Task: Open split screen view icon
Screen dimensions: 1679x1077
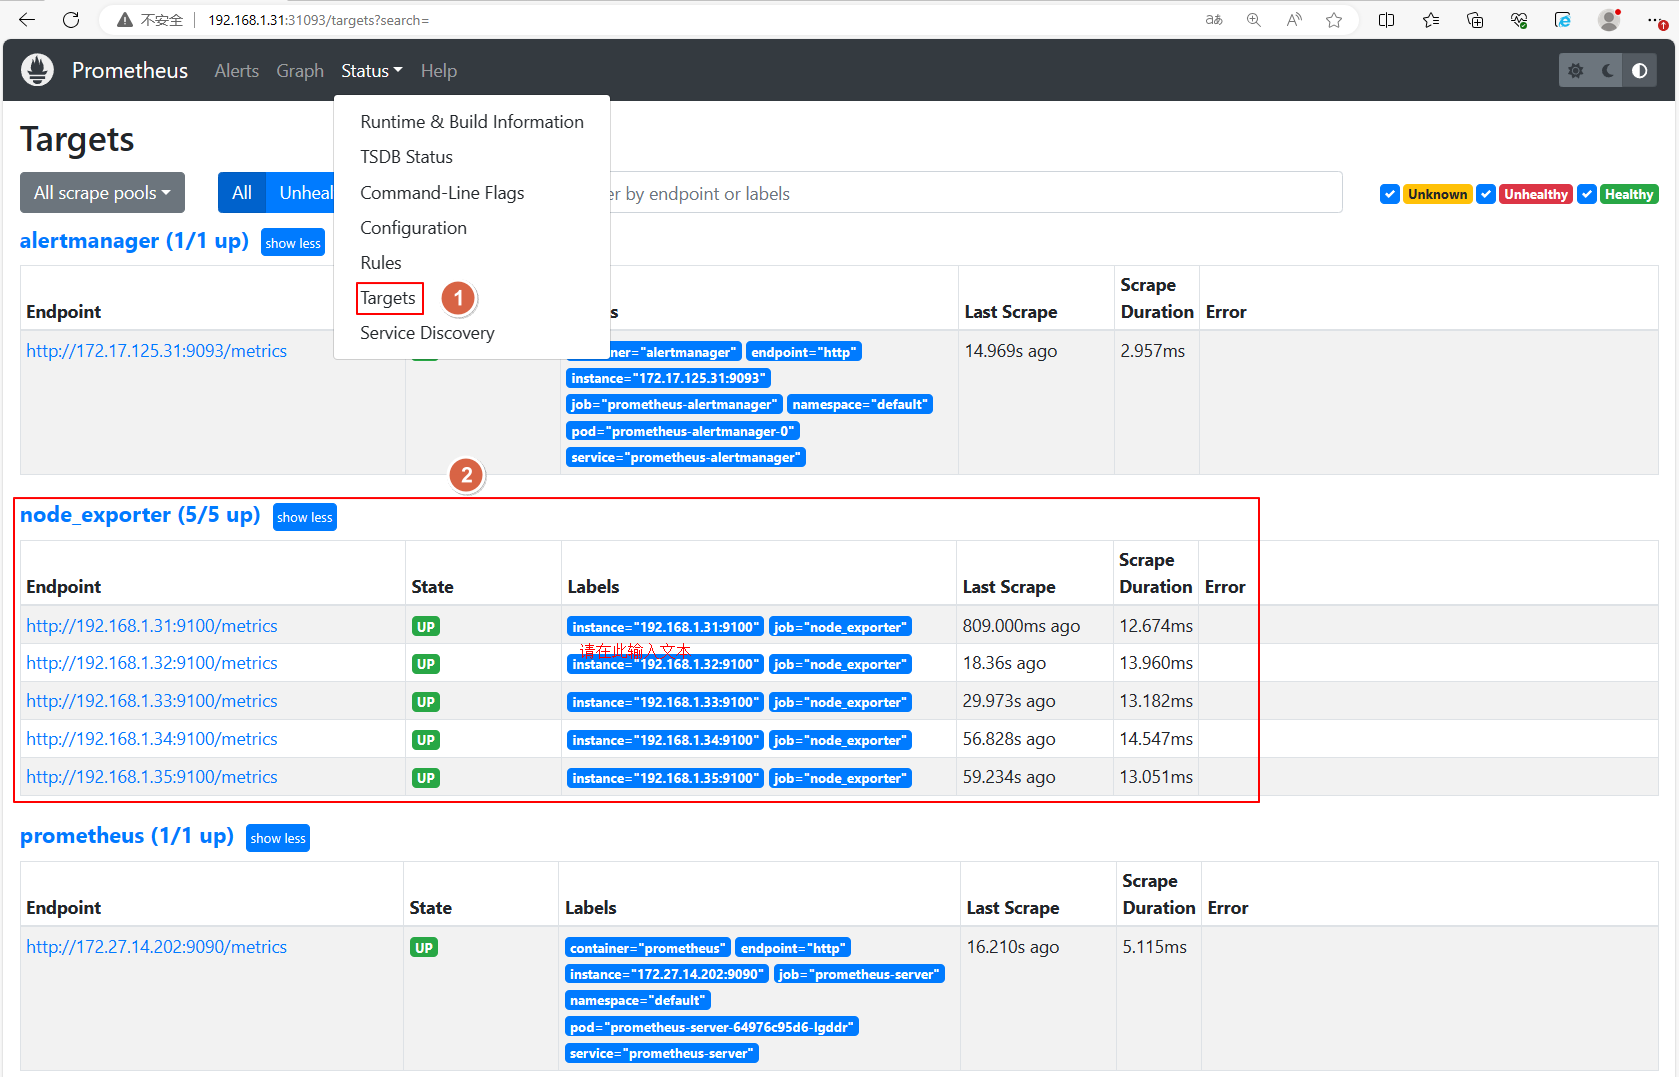Action: 1387,20
